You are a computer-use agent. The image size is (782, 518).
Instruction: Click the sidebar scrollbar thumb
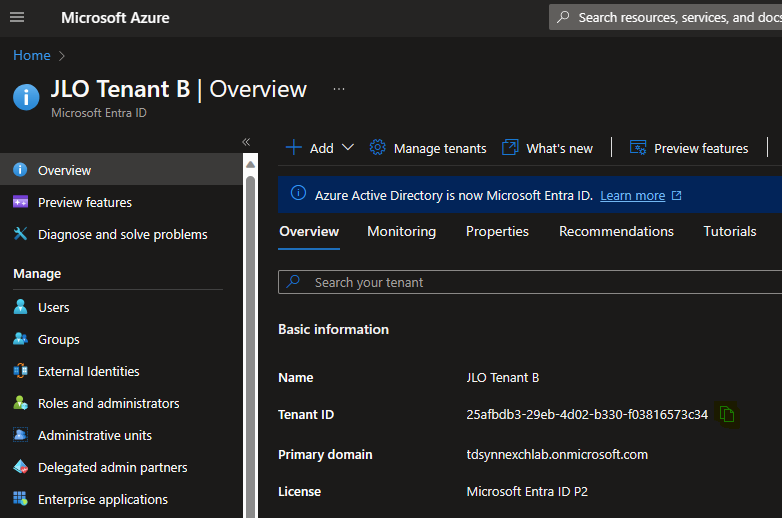pos(250,346)
